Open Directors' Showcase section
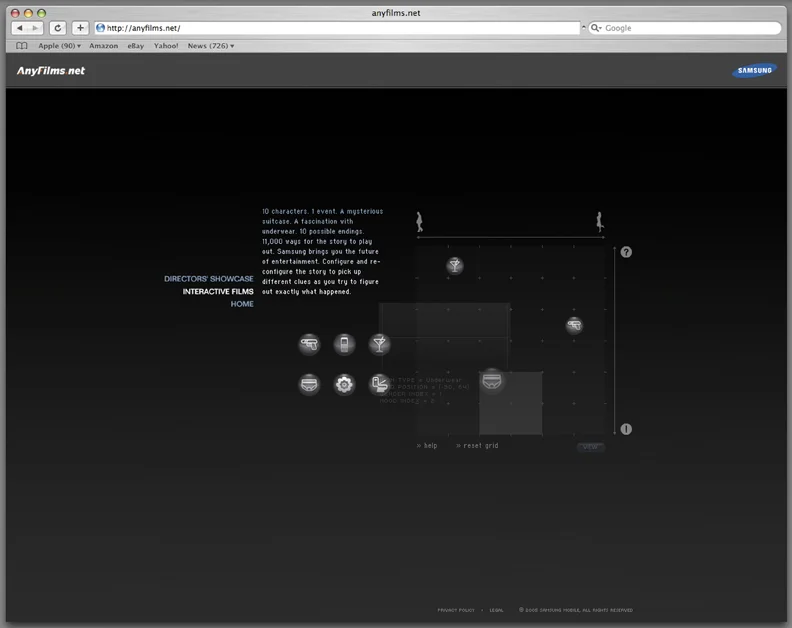 click(x=209, y=279)
